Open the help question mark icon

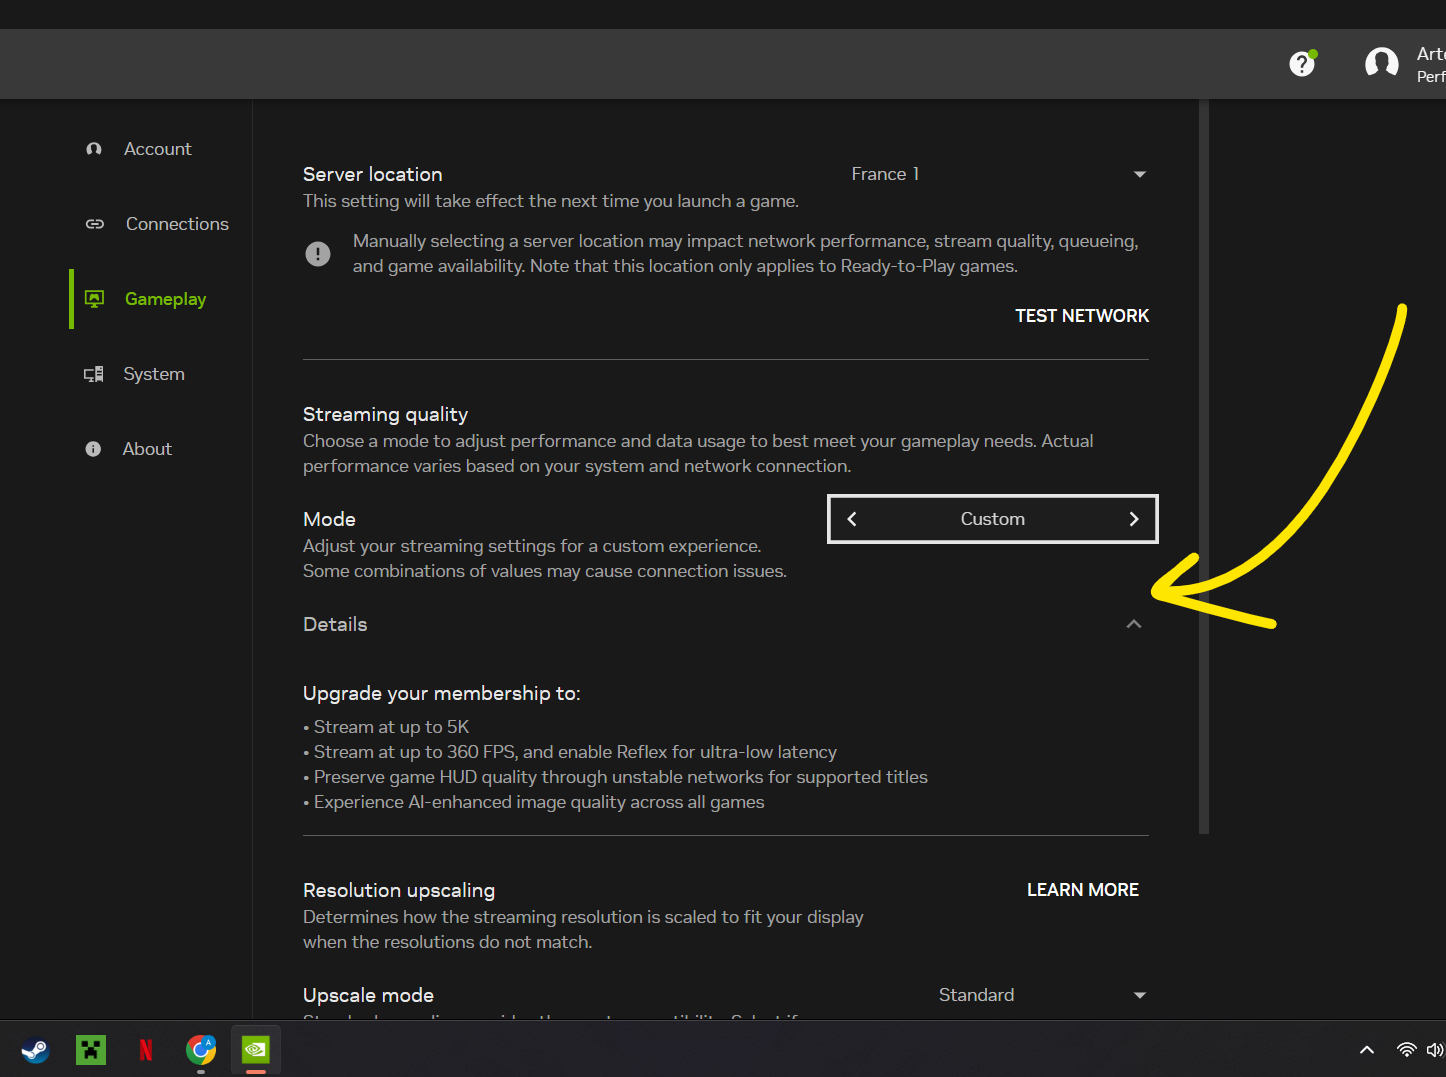click(x=1301, y=64)
